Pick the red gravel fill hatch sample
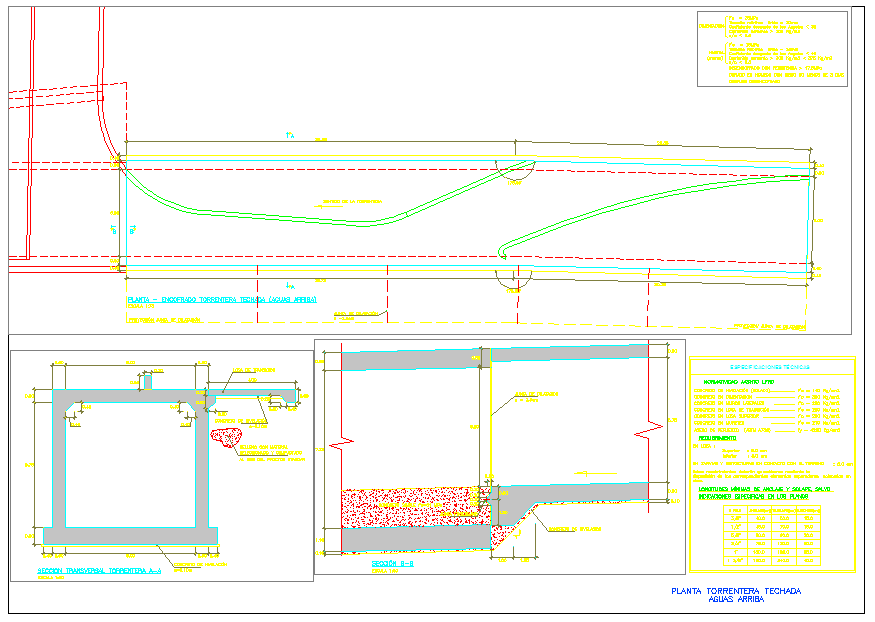 click(x=233, y=437)
